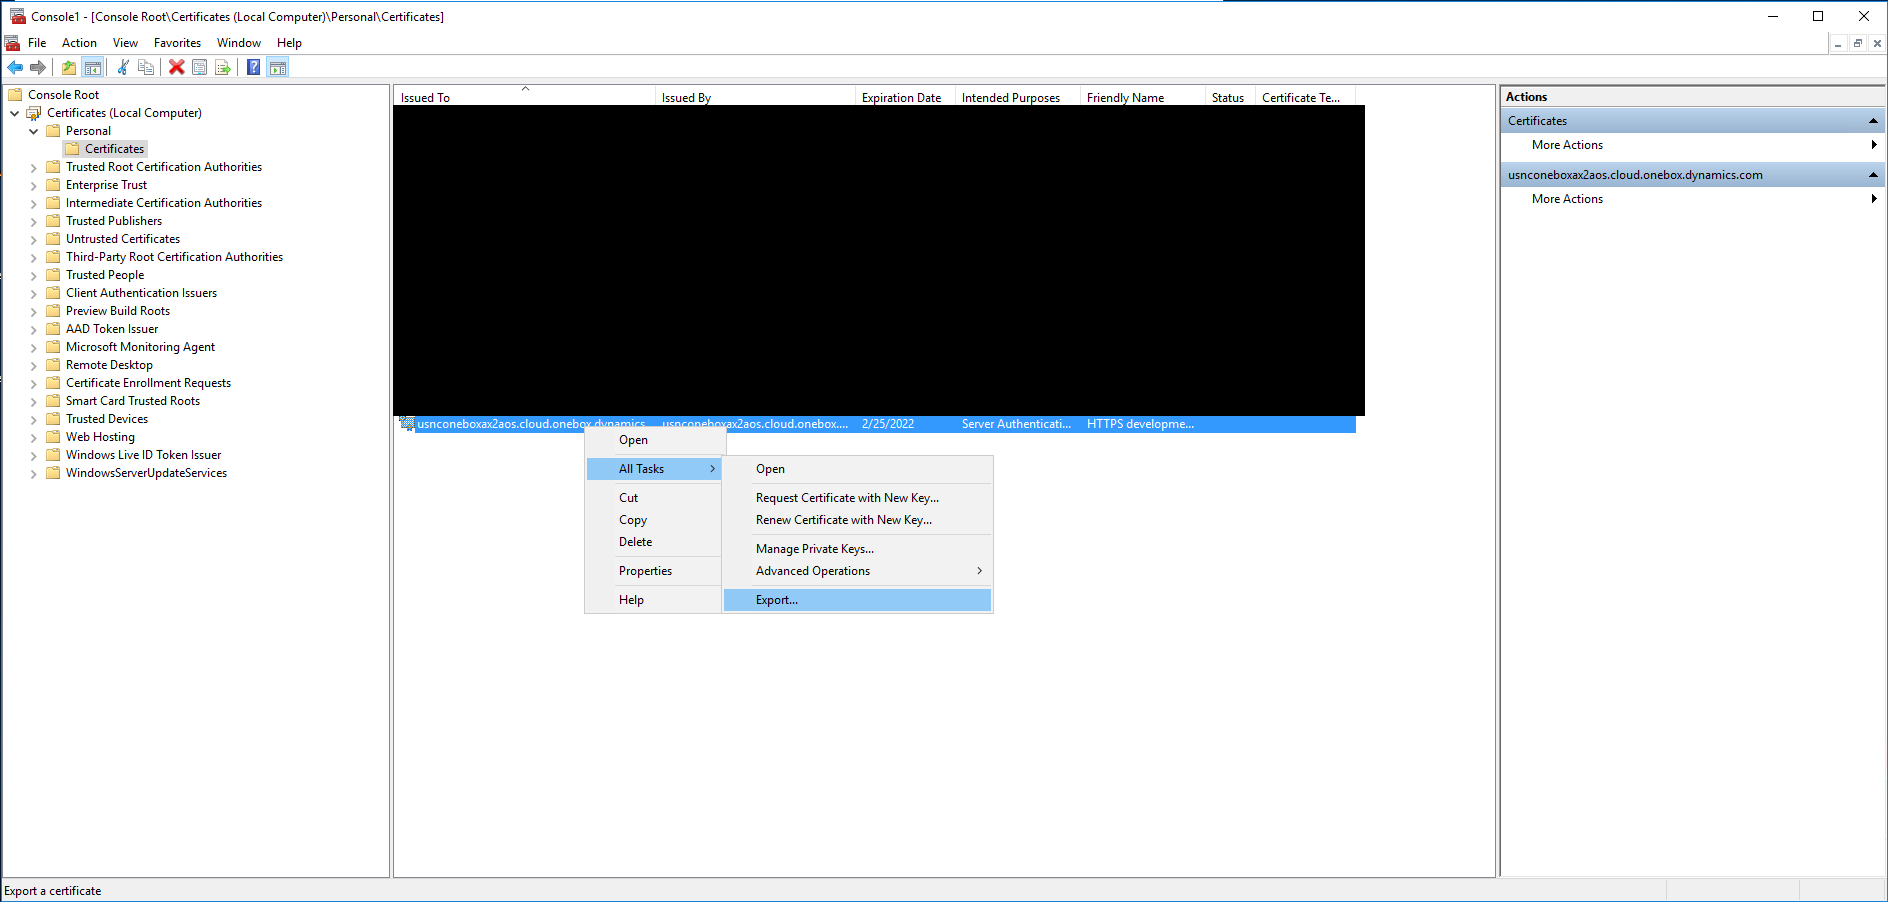The image size is (1888, 902).
Task: Click More Actions under Certificates section
Action: pyautogui.click(x=1567, y=145)
